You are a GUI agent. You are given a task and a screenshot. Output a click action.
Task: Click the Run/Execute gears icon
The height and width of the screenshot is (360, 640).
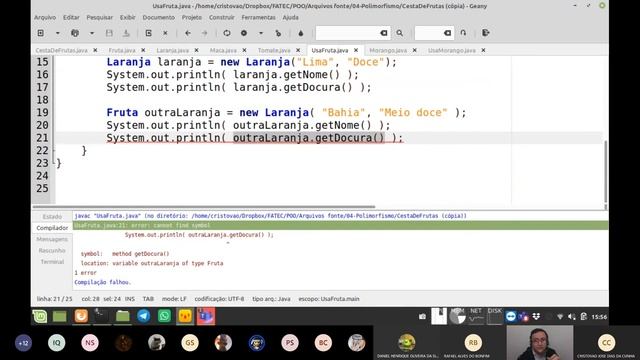tap(278, 33)
